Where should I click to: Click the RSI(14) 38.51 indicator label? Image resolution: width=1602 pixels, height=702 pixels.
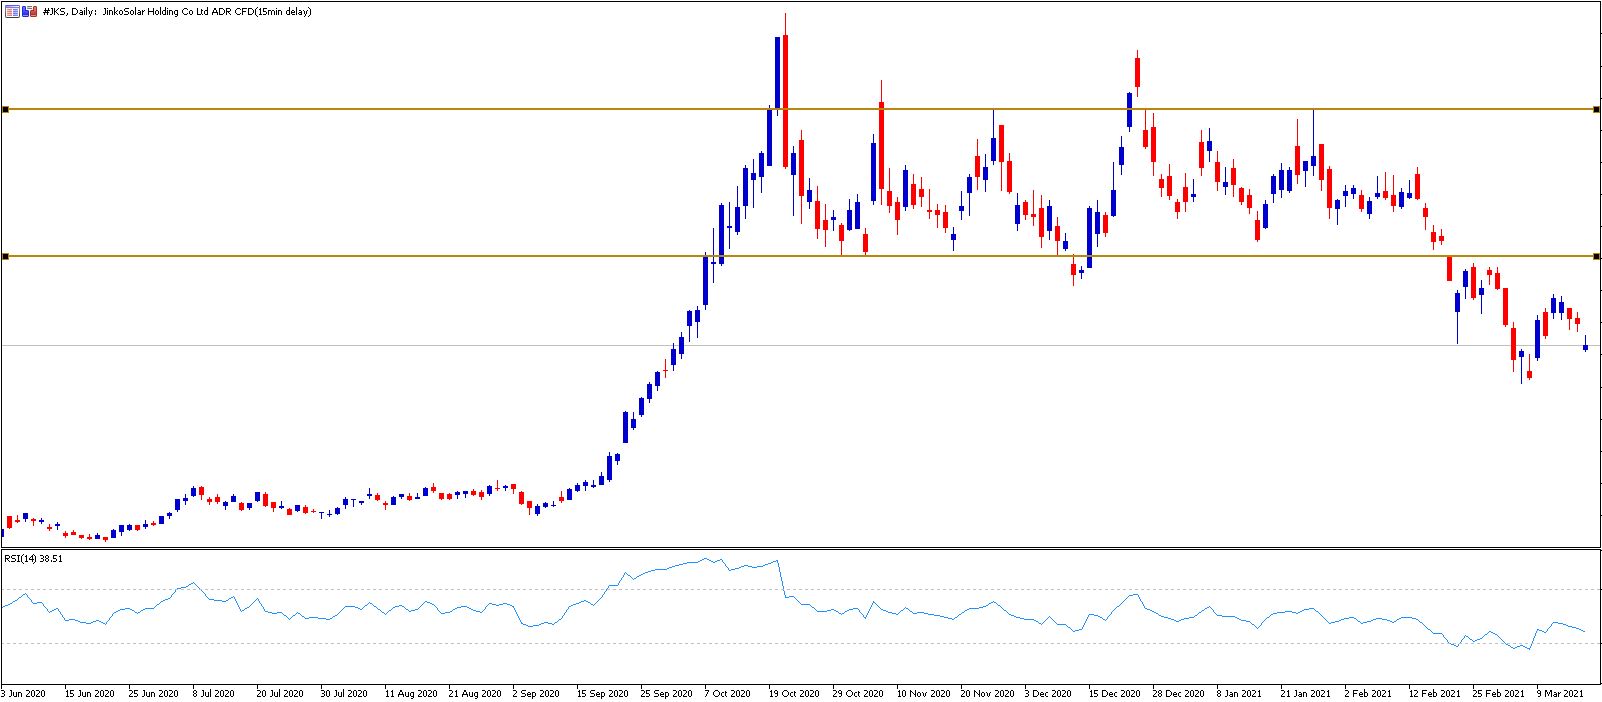click(34, 559)
